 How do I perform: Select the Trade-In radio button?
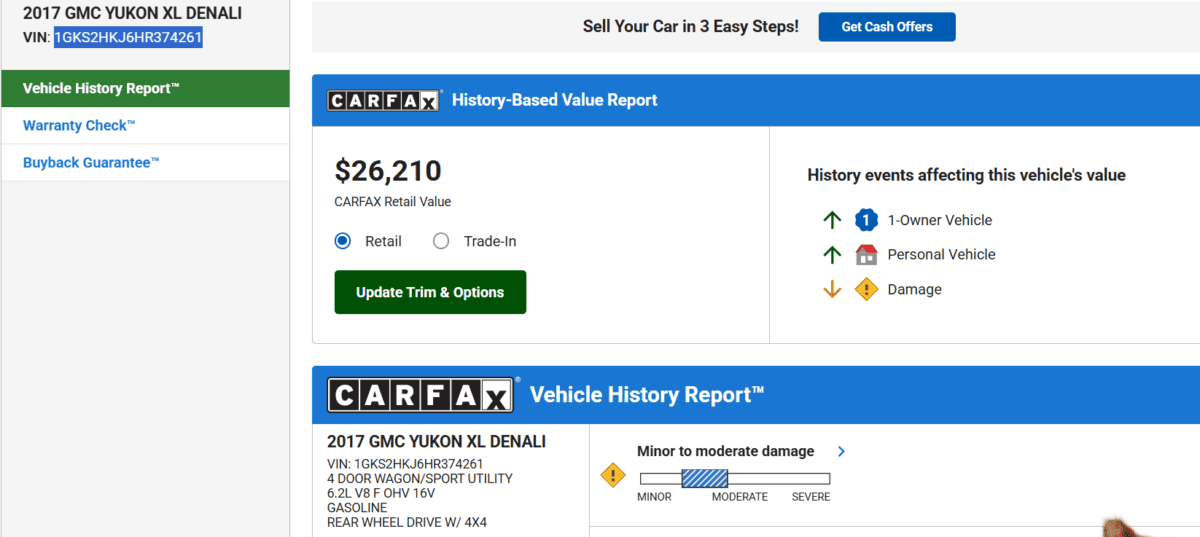coord(441,241)
